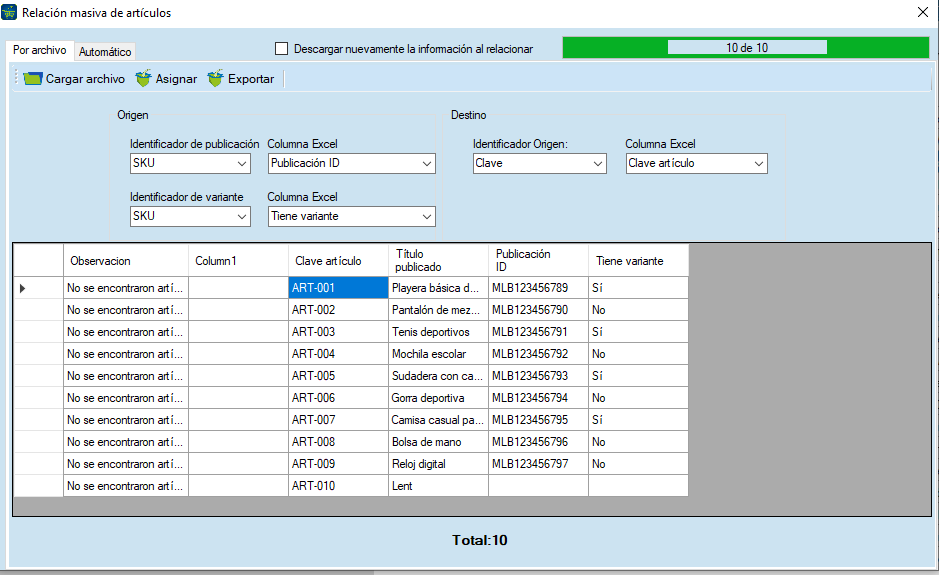Select the ART-004 cell
The width and height of the screenshot is (939, 575).
[x=338, y=354]
